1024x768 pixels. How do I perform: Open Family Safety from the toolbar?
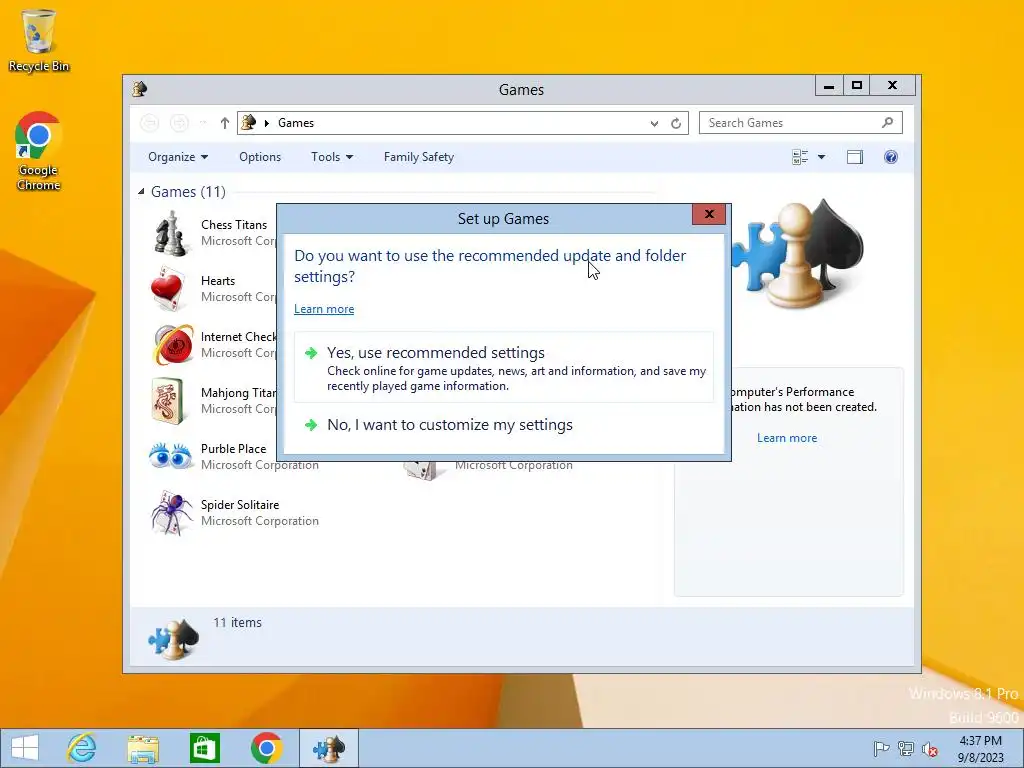click(419, 157)
